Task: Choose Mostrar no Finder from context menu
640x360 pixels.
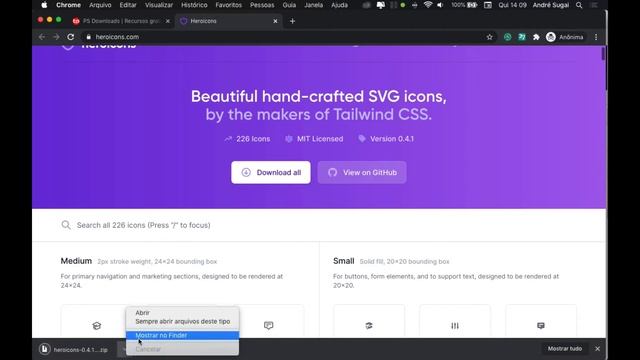Action: point(182,336)
